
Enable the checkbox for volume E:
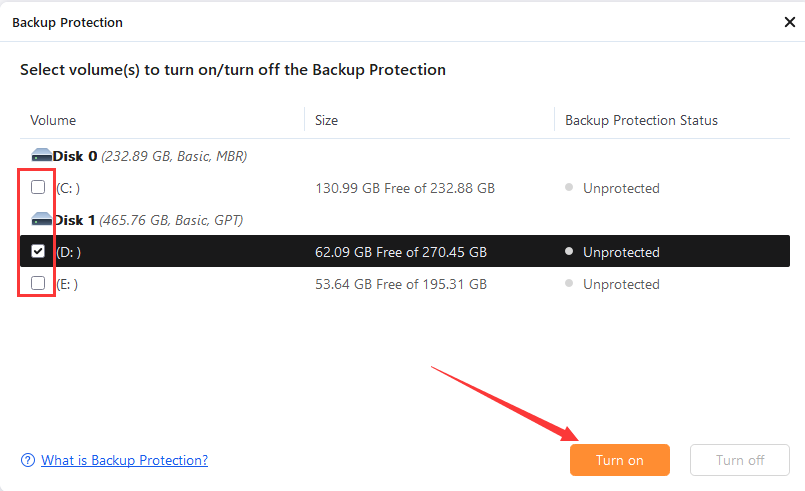click(x=38, y=283)
